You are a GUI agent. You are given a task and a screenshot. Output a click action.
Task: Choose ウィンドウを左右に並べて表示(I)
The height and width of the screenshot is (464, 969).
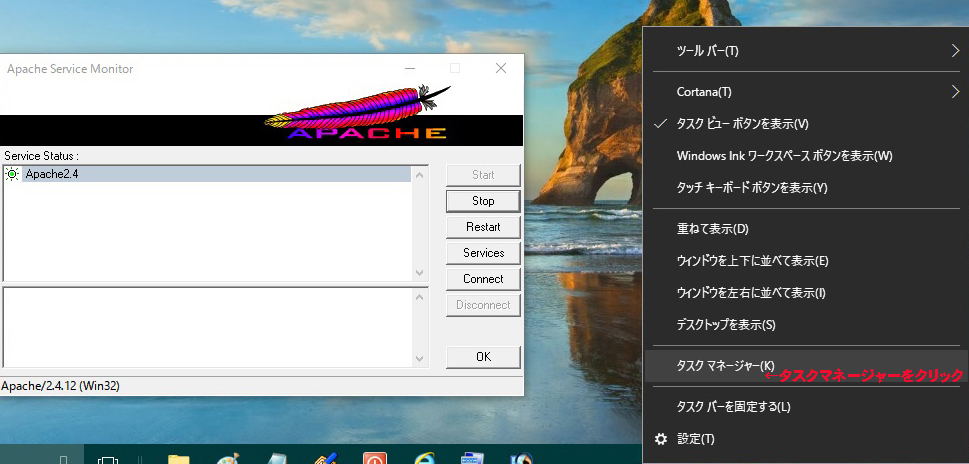(x=805, y=293)
